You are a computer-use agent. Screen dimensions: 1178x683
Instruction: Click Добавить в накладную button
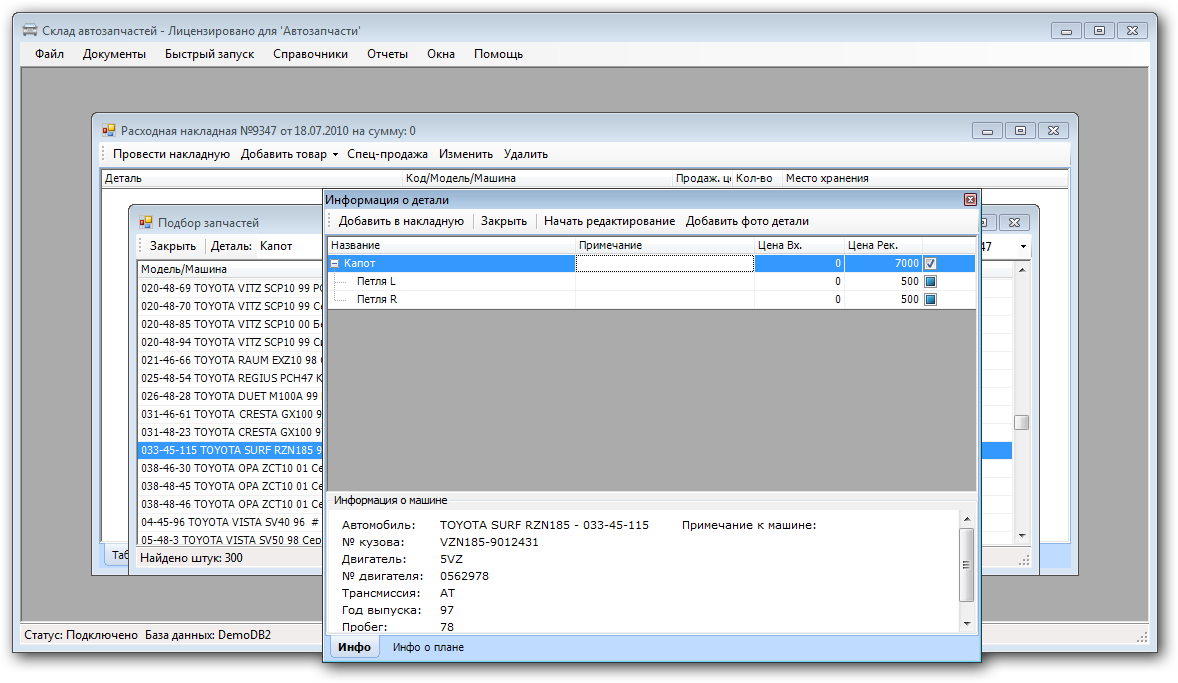click(x=400, y=221)
